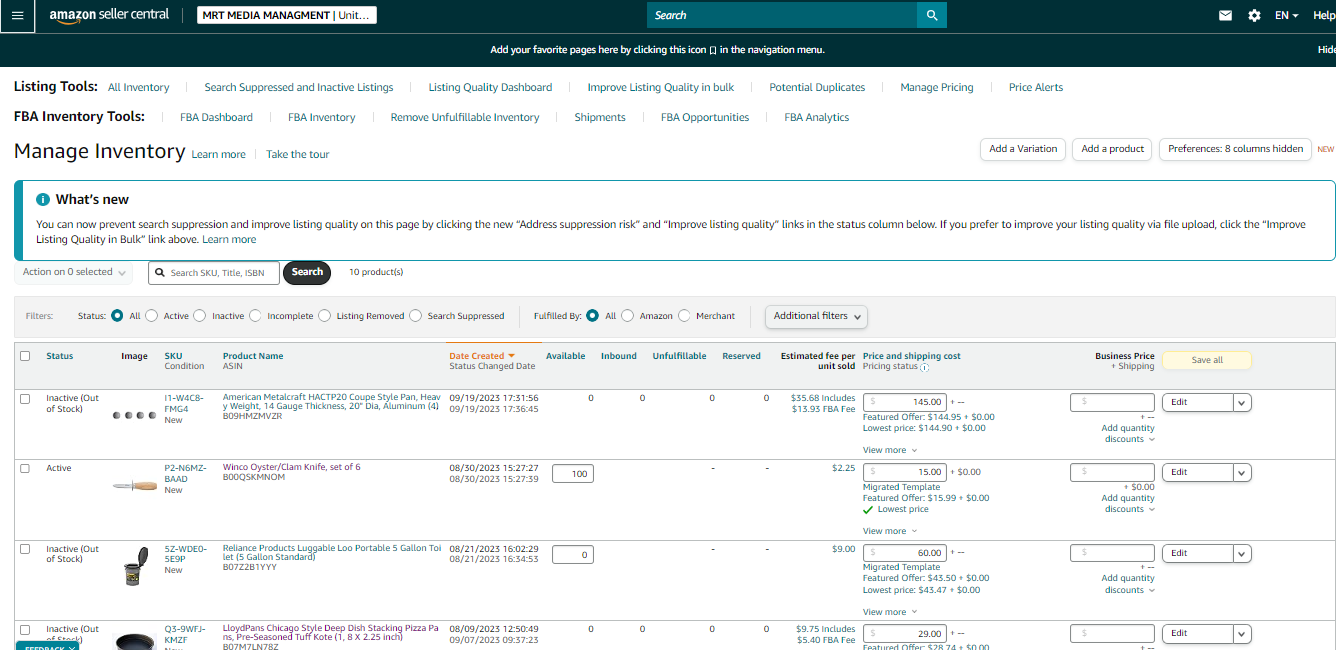This screenshot has height=650, width=1336.
Task: Click the What's new info icon
Action: [x=43, y=199]
